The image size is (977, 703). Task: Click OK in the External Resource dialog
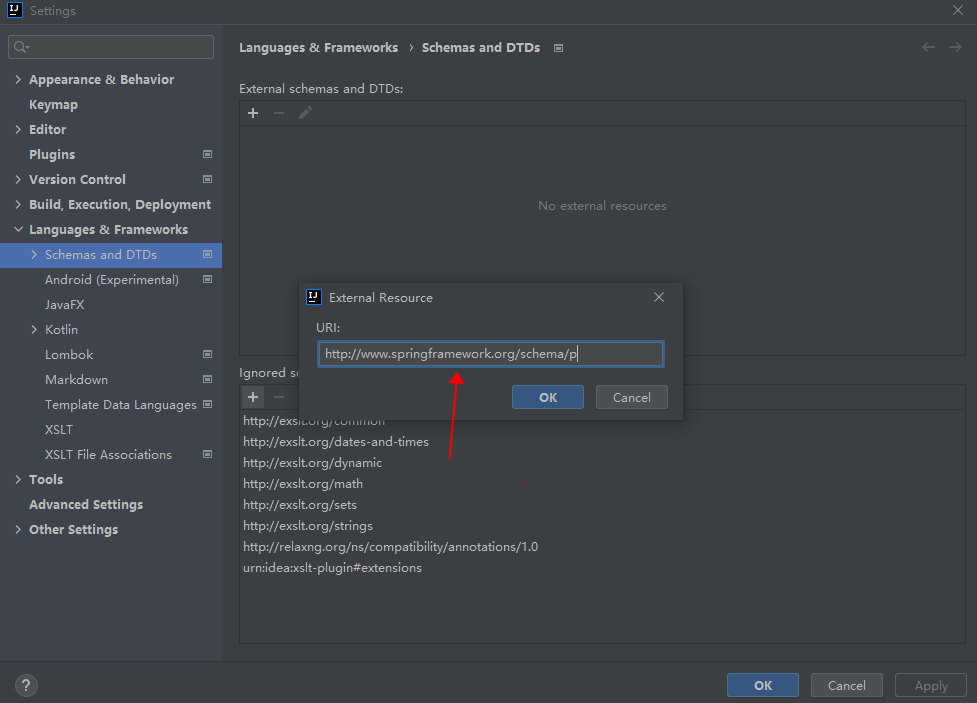coord(548,397)
